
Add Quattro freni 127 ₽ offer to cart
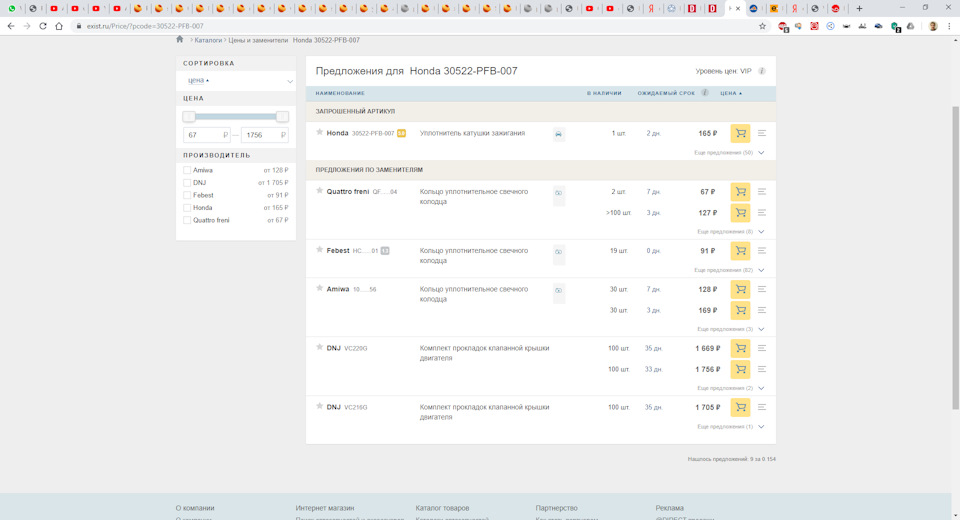click(740, 213)
